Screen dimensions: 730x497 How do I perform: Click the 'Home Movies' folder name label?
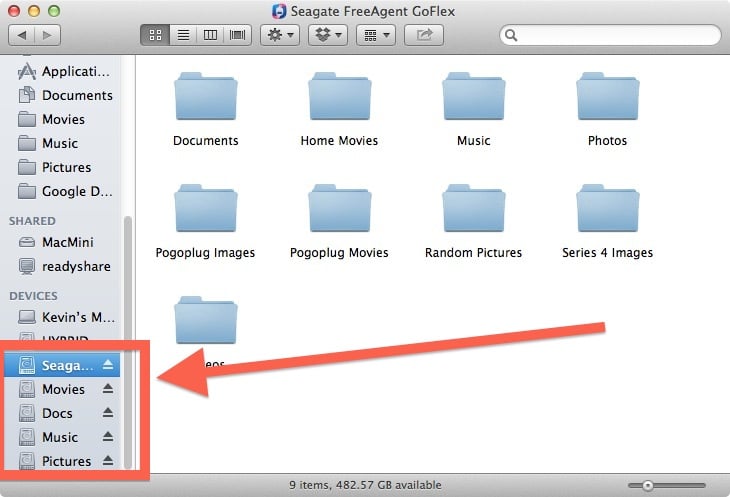point(339,141)
